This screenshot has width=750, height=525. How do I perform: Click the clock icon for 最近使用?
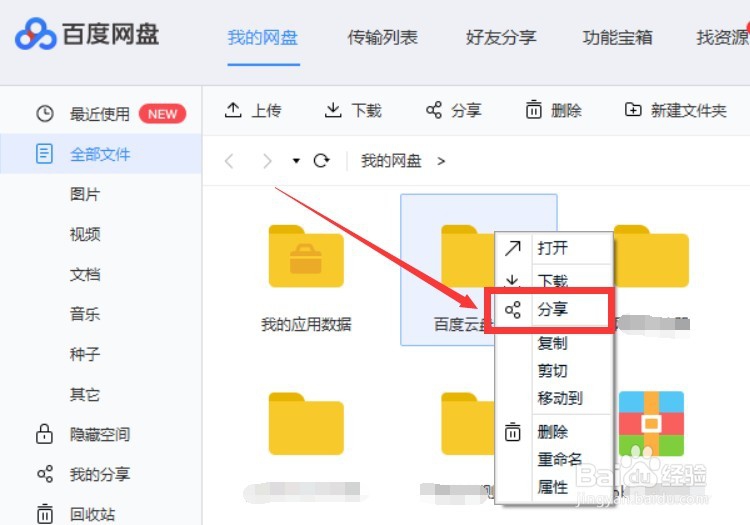[45, 113]
